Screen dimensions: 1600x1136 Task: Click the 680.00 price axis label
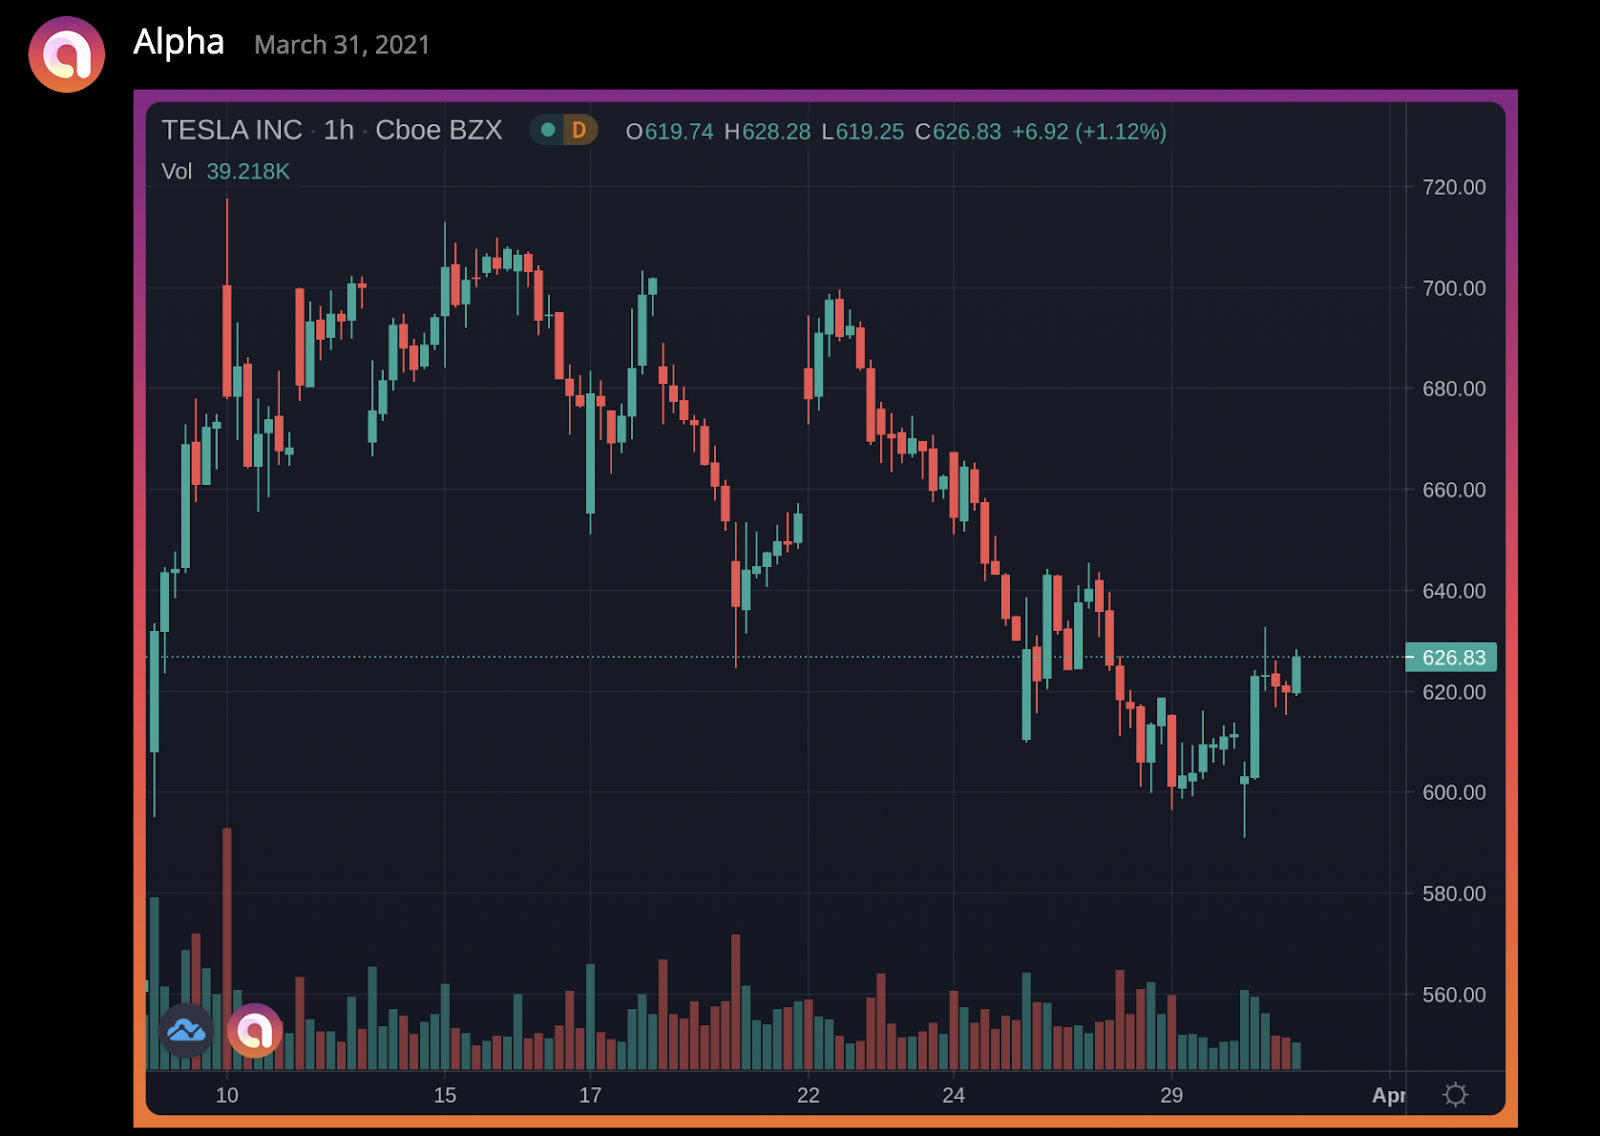(x=1454, y=388)
